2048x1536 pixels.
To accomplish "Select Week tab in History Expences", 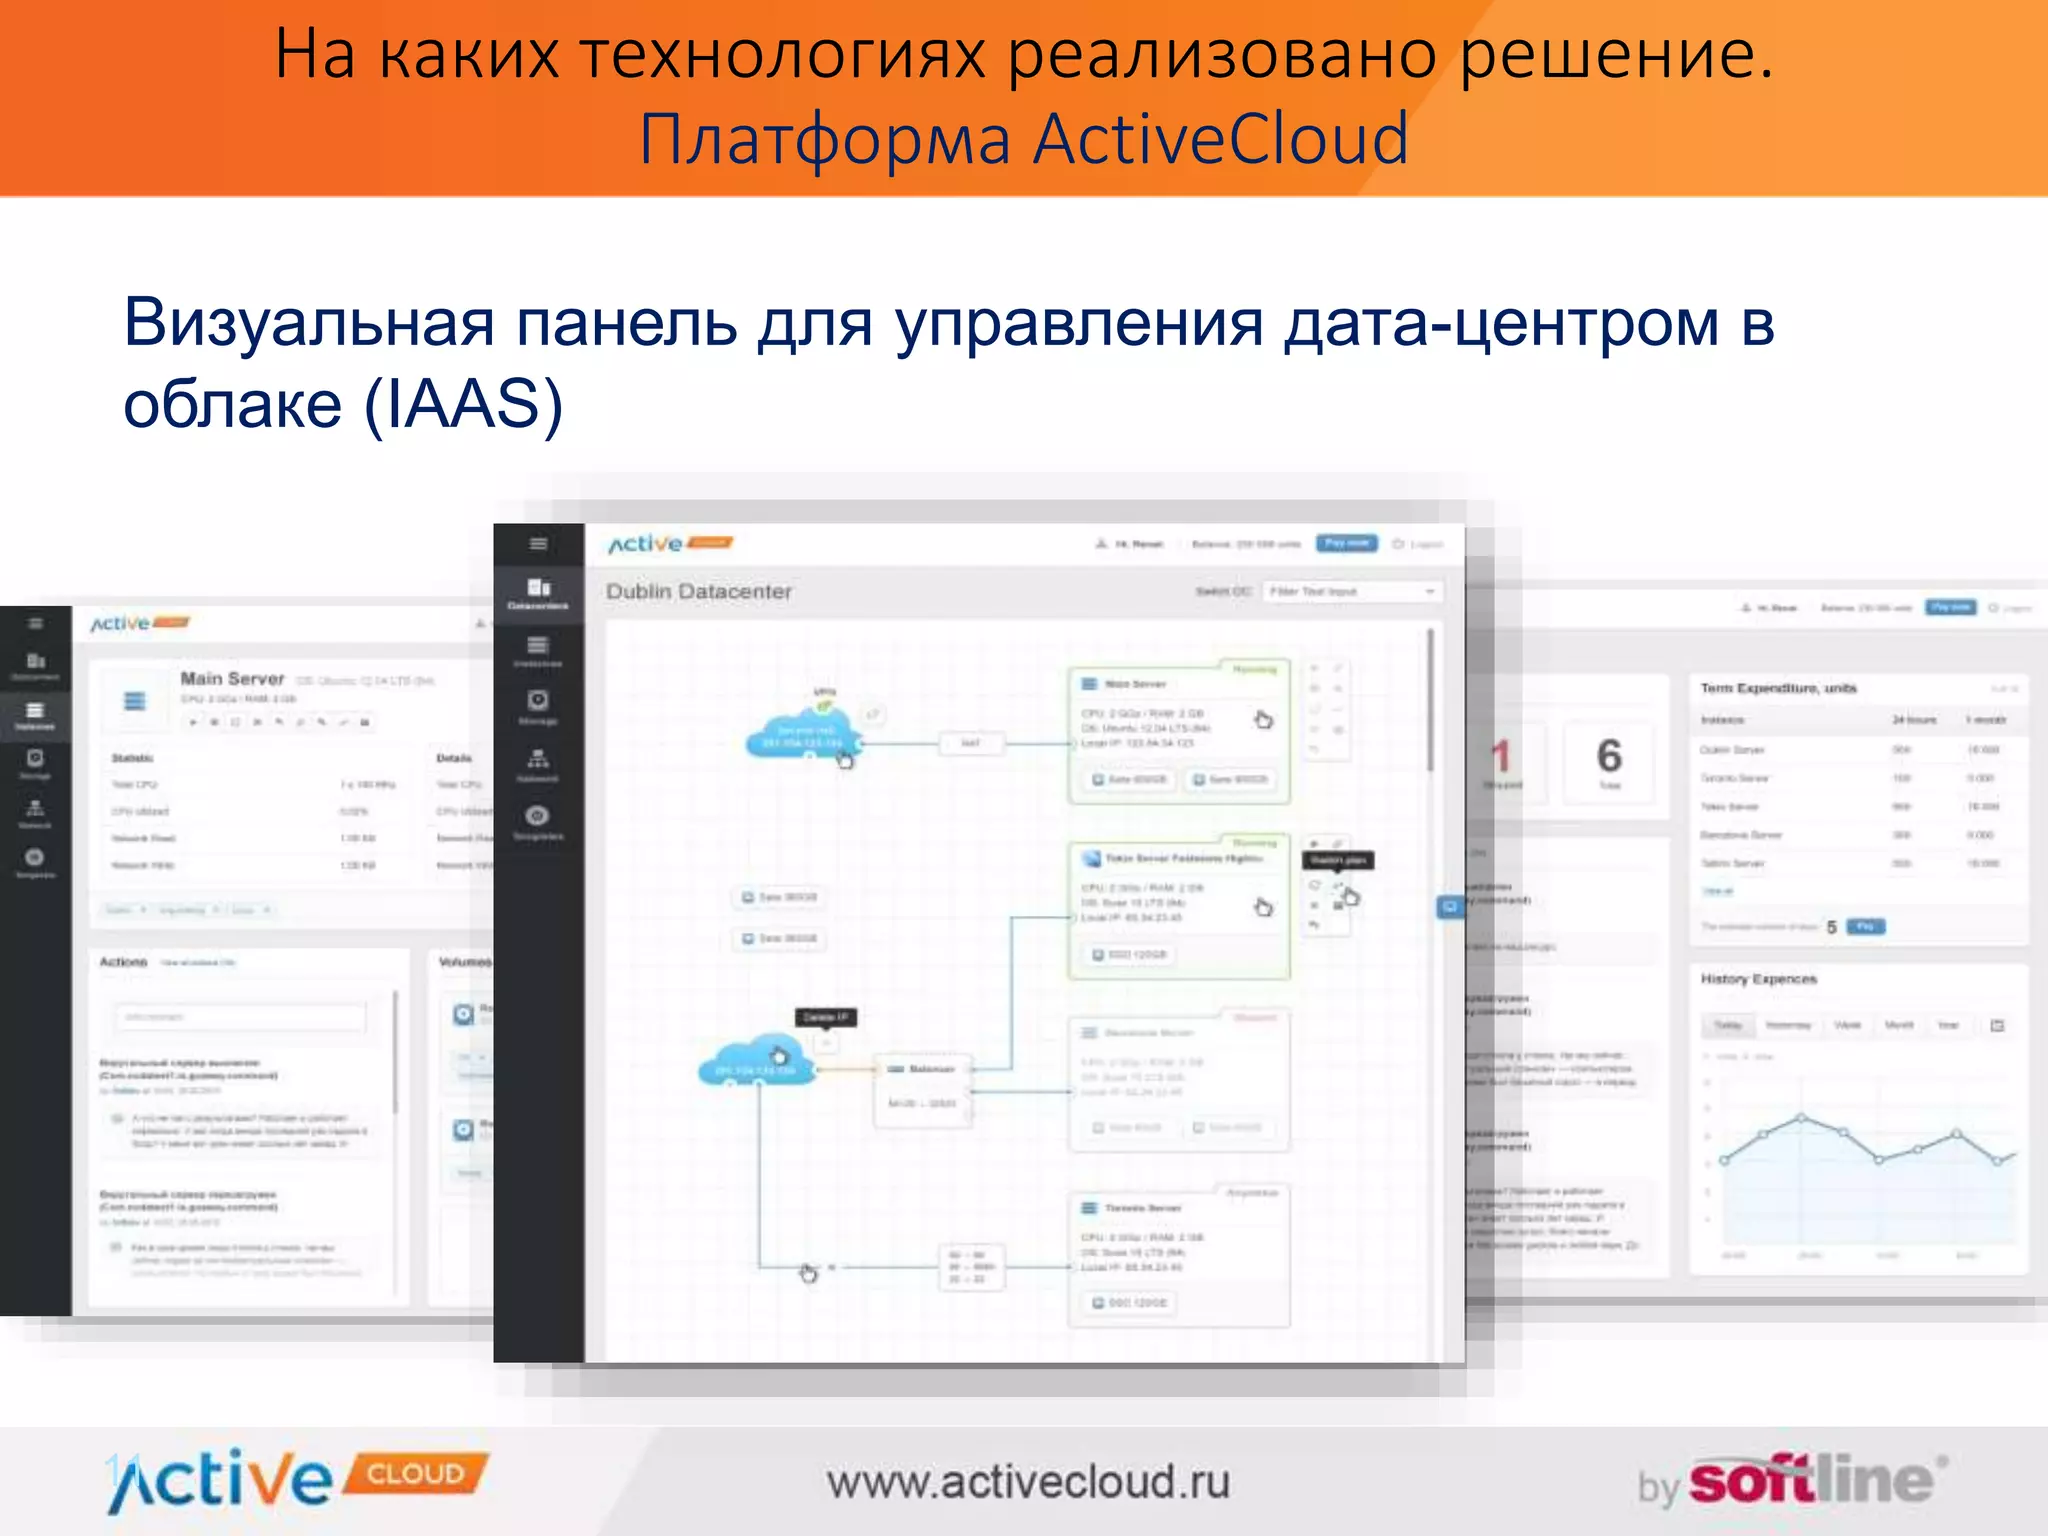I will click(x=1848, y=1025).
